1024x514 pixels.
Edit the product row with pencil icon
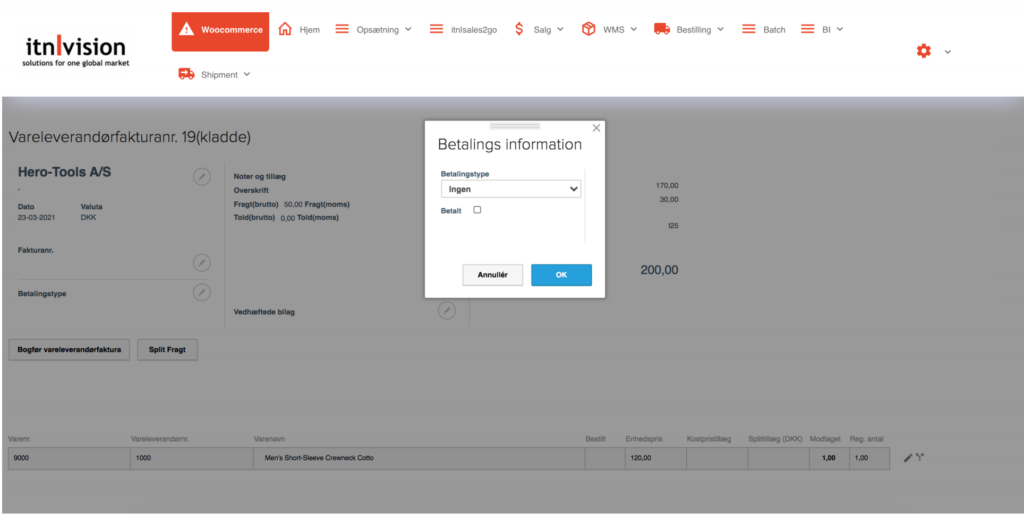[908, 458]
